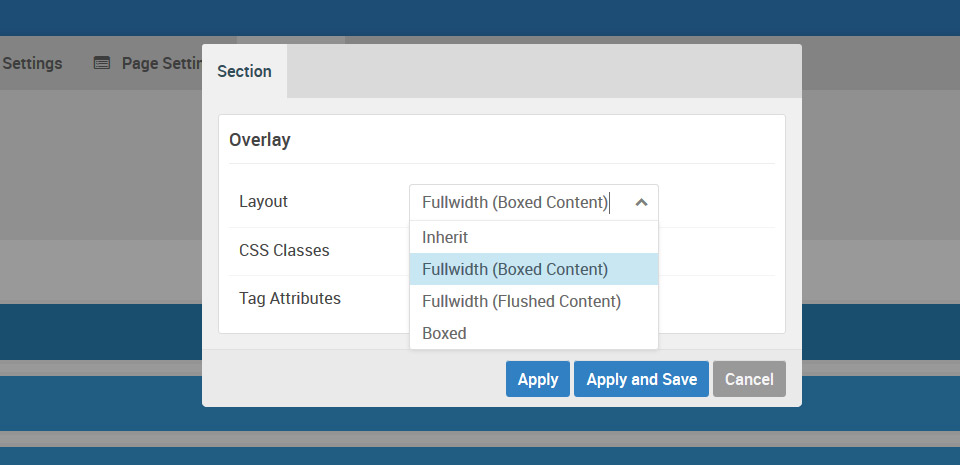Open the Settings tab in the background
The image size is (960, 465).
coord(31,63)
